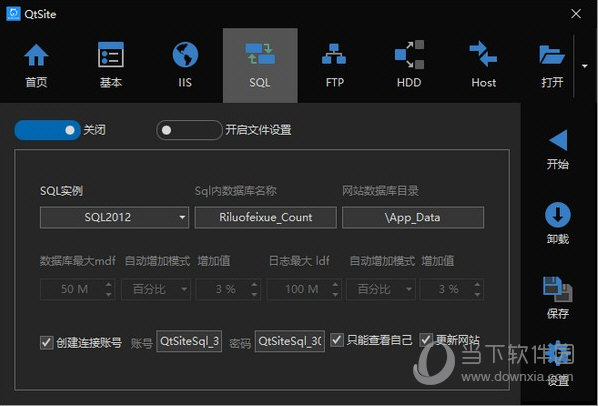Click the 打开 open folder icon
Image resolution: width=598 pixels, height=406 pixels.
(552, 55)
